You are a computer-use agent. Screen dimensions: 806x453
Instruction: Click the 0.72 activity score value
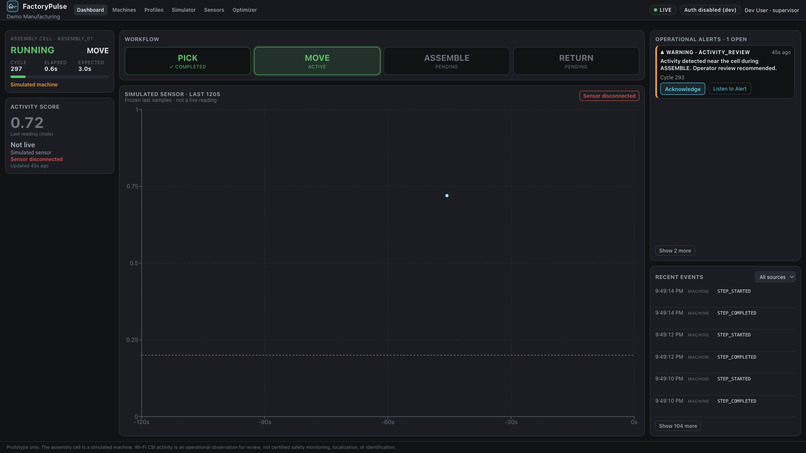pos(27,123)
